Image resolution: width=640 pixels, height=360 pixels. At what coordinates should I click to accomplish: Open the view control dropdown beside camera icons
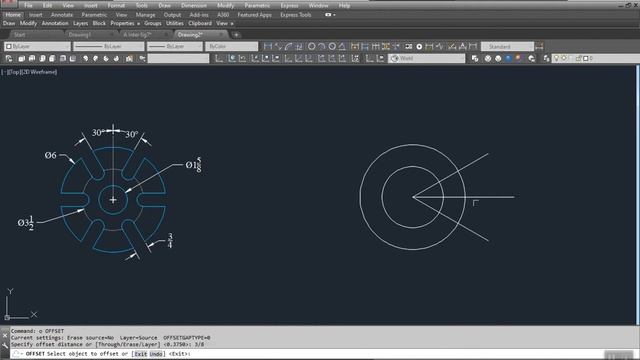178,58
